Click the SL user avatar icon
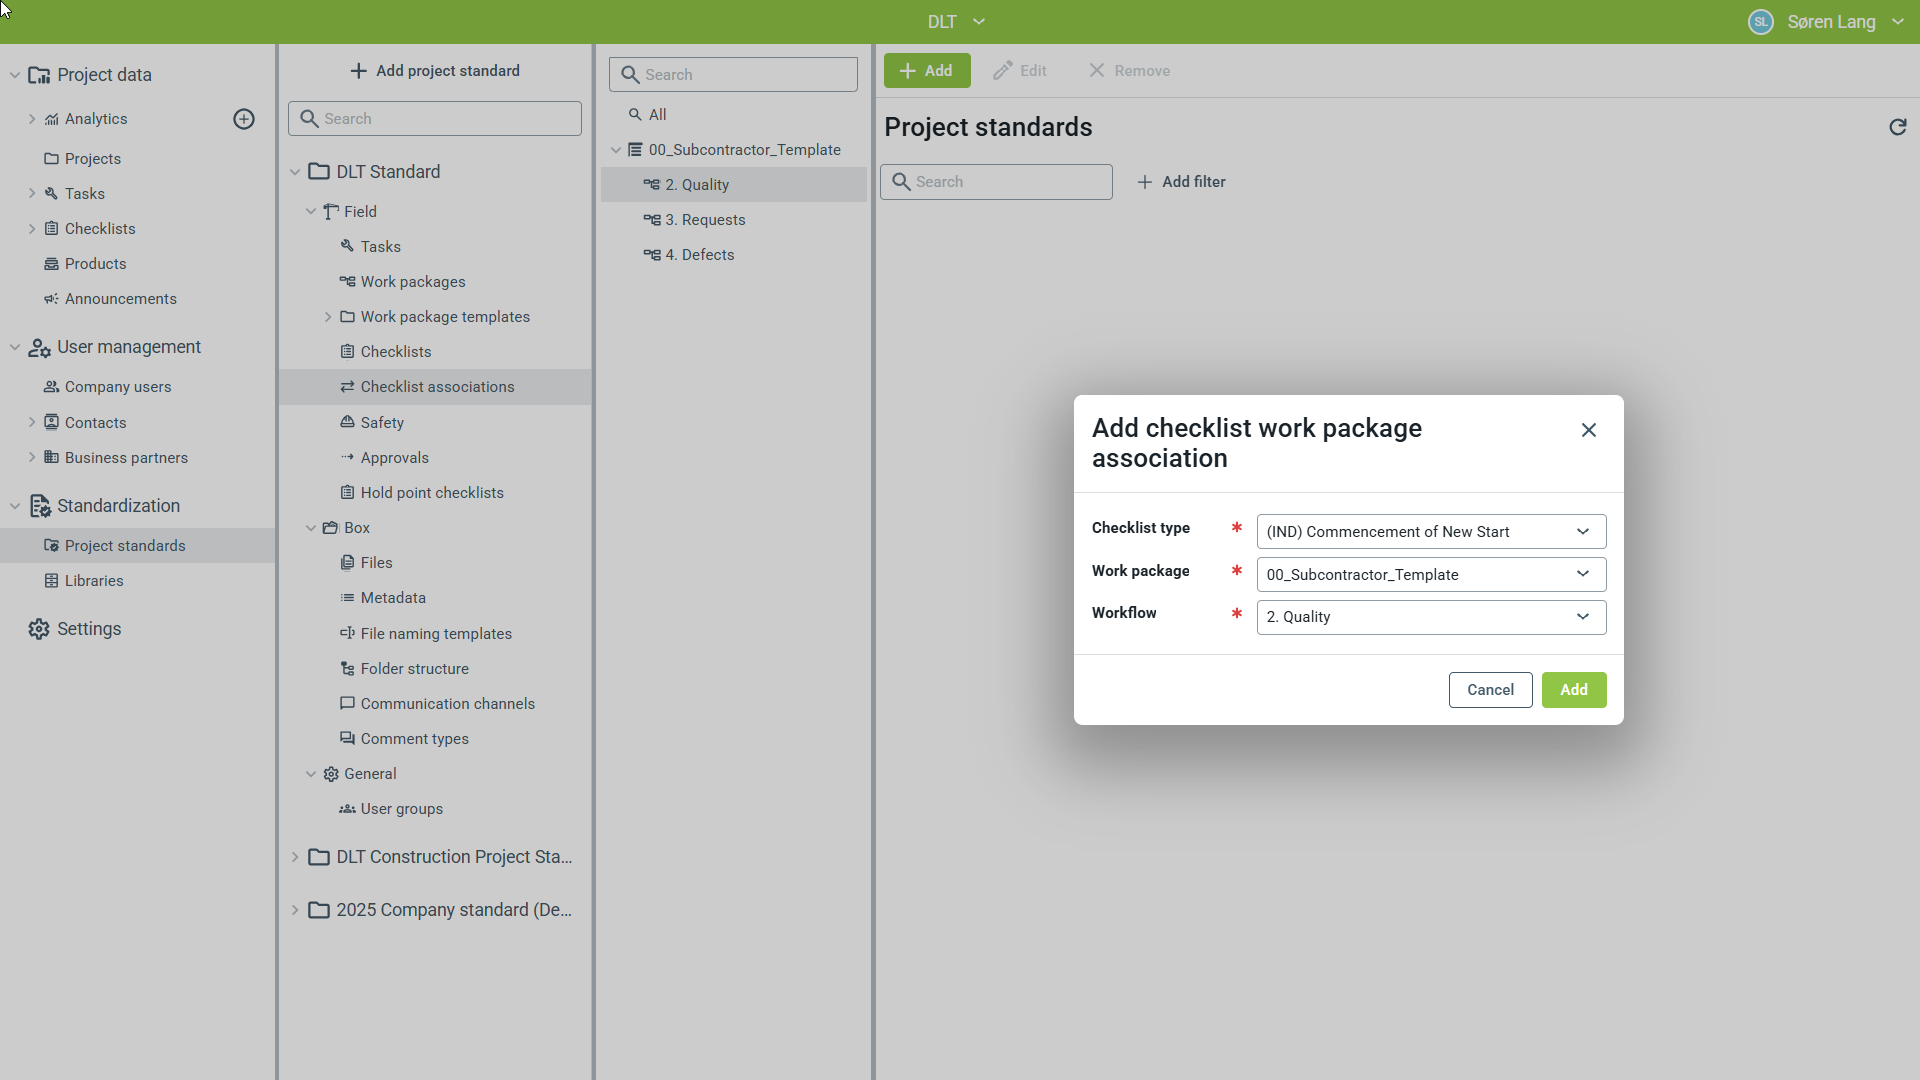The width and height of the screenshot is (1920, 1080). pyautogui.click(x=1760, y=22)
